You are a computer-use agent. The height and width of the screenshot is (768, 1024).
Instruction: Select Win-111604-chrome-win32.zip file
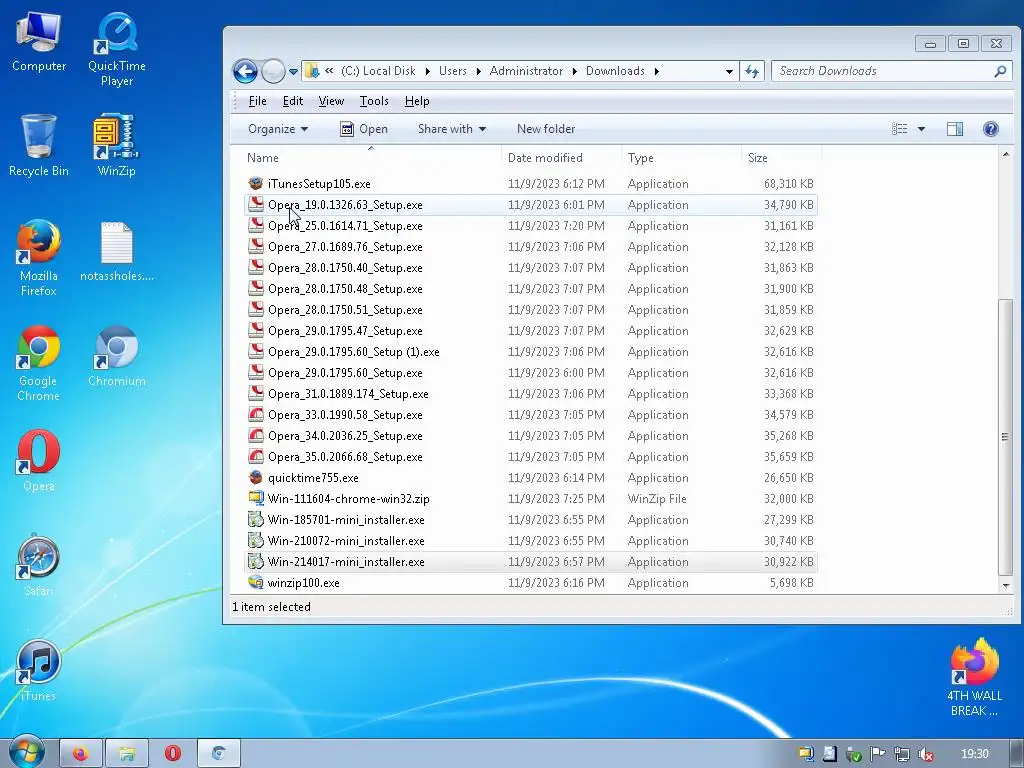(530, 499)
